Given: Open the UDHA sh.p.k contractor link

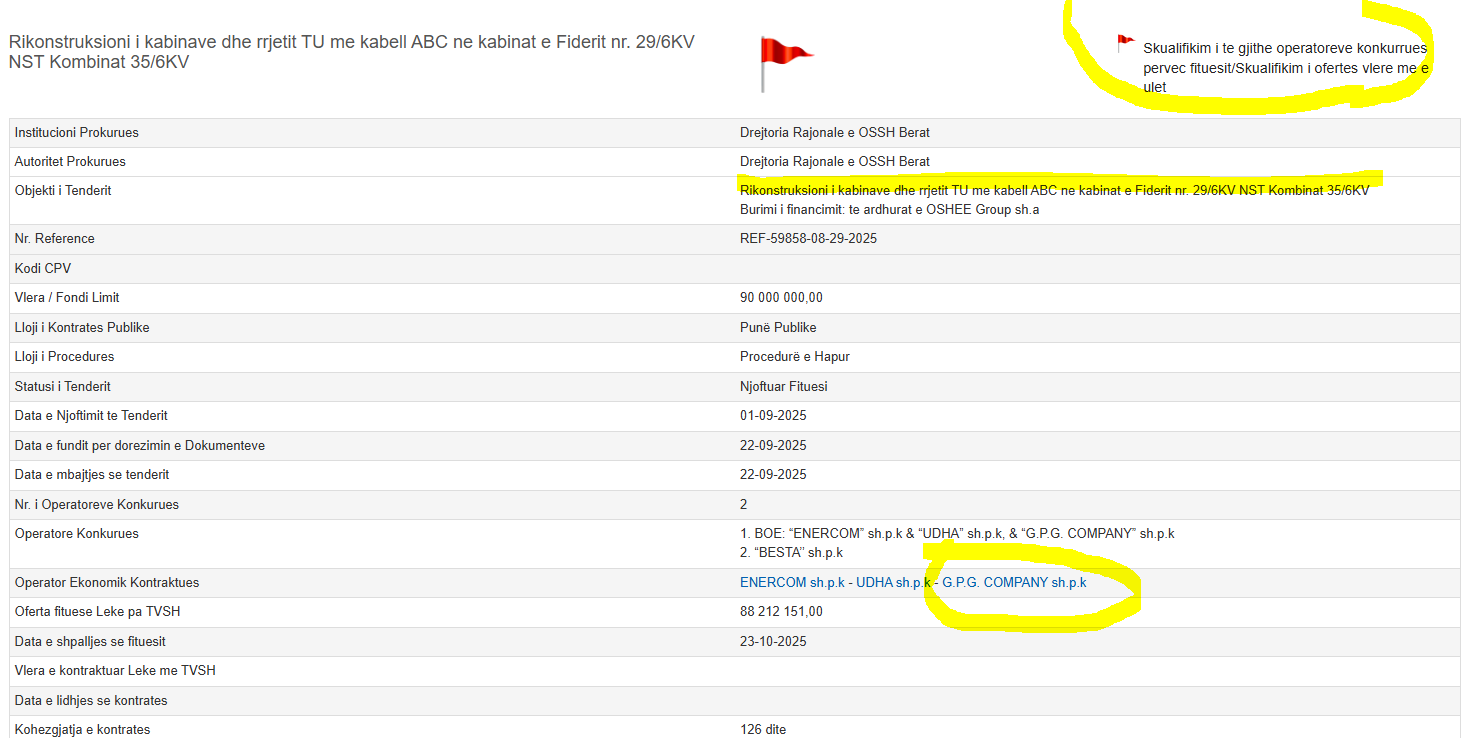Looking at the screenshot, I should coord(893,583).
